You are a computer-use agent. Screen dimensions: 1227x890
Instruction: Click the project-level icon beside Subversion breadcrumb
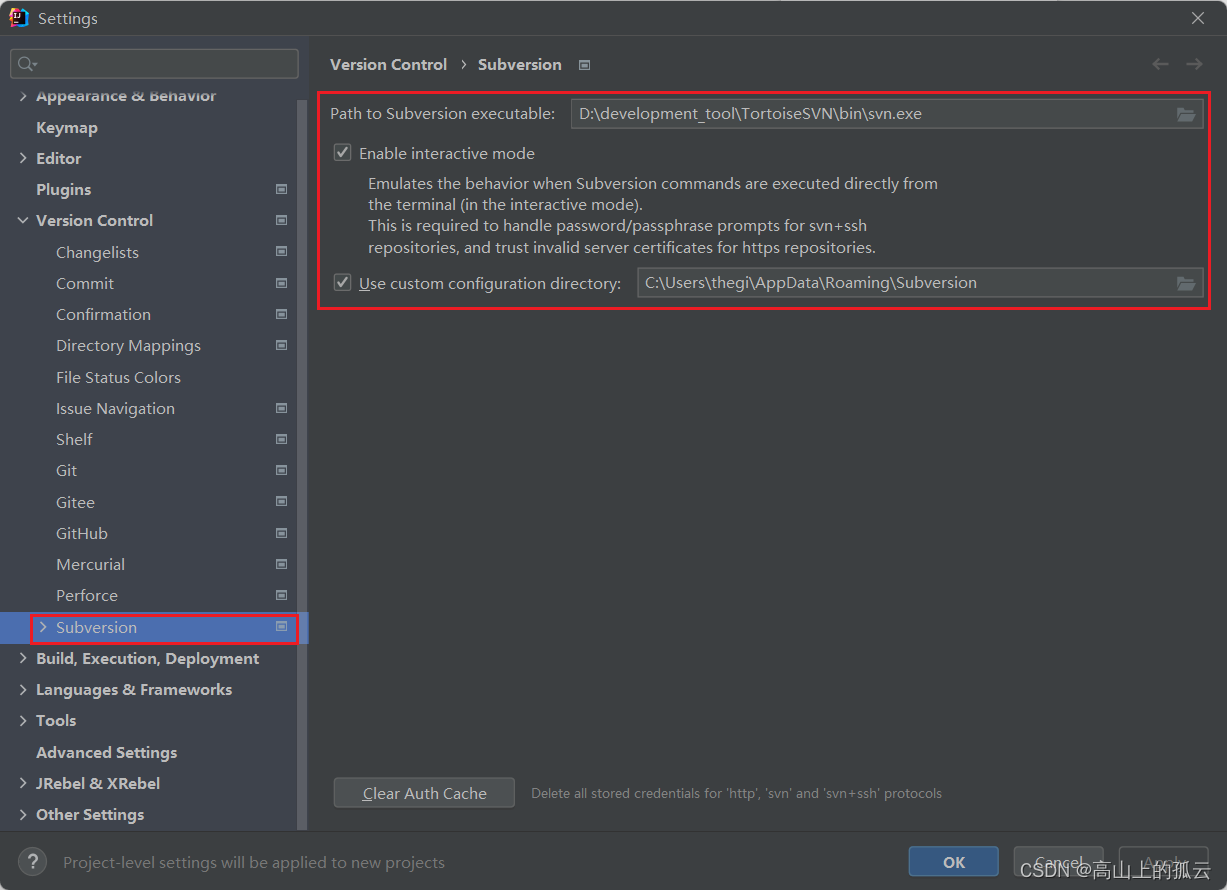click(x=585, y=65)
